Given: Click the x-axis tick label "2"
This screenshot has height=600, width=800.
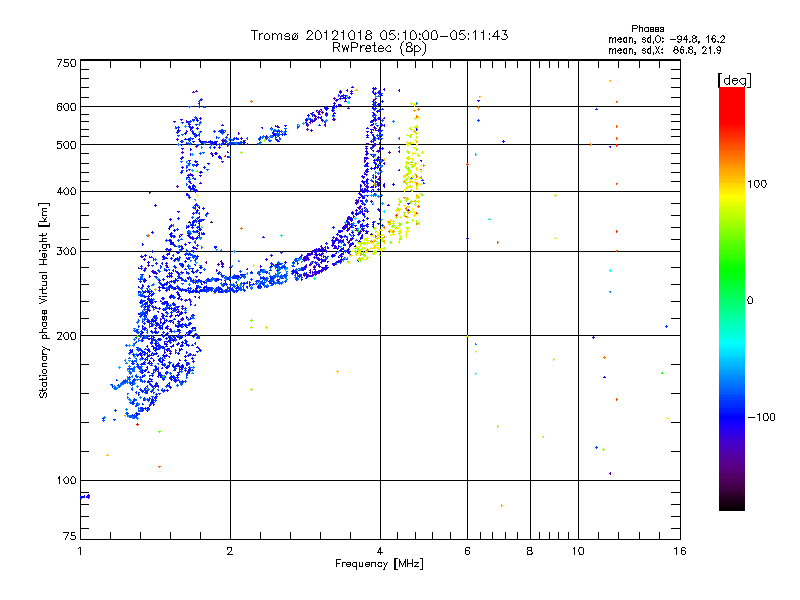Looking at the screenshot, I should point(230,551).
